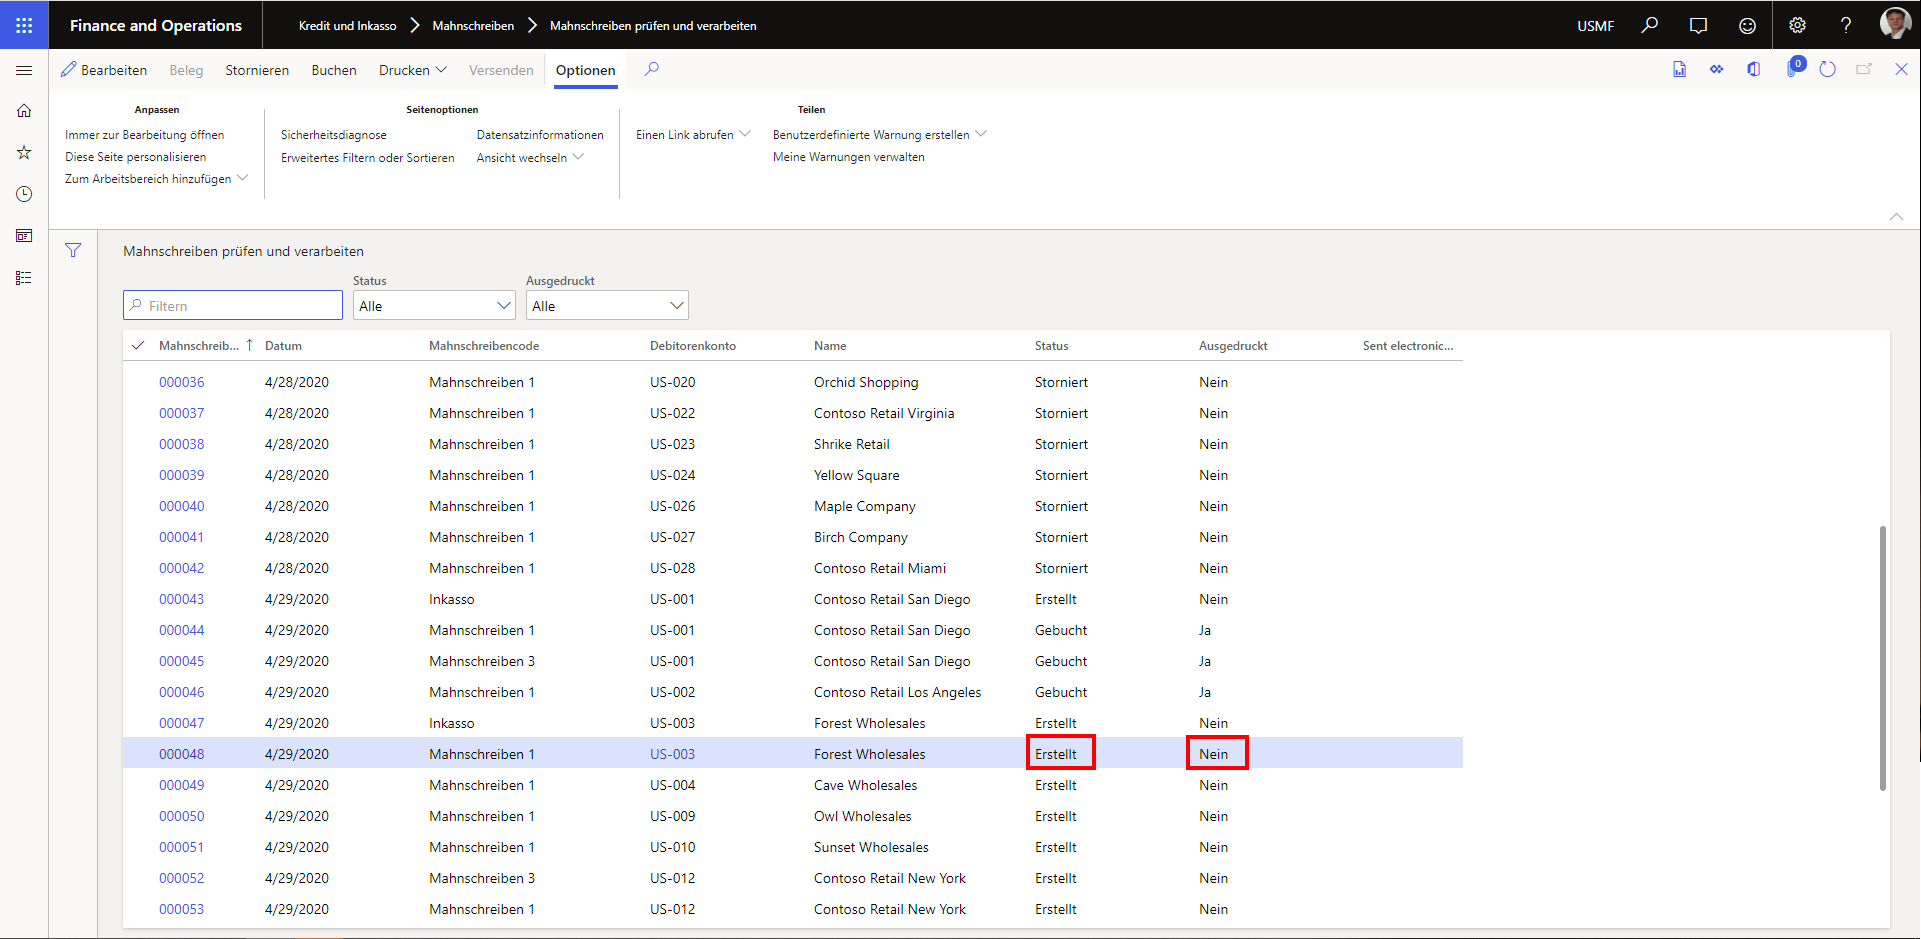Click the Power Apps icon
The image size is (1921, 939).
point(1716,69)
